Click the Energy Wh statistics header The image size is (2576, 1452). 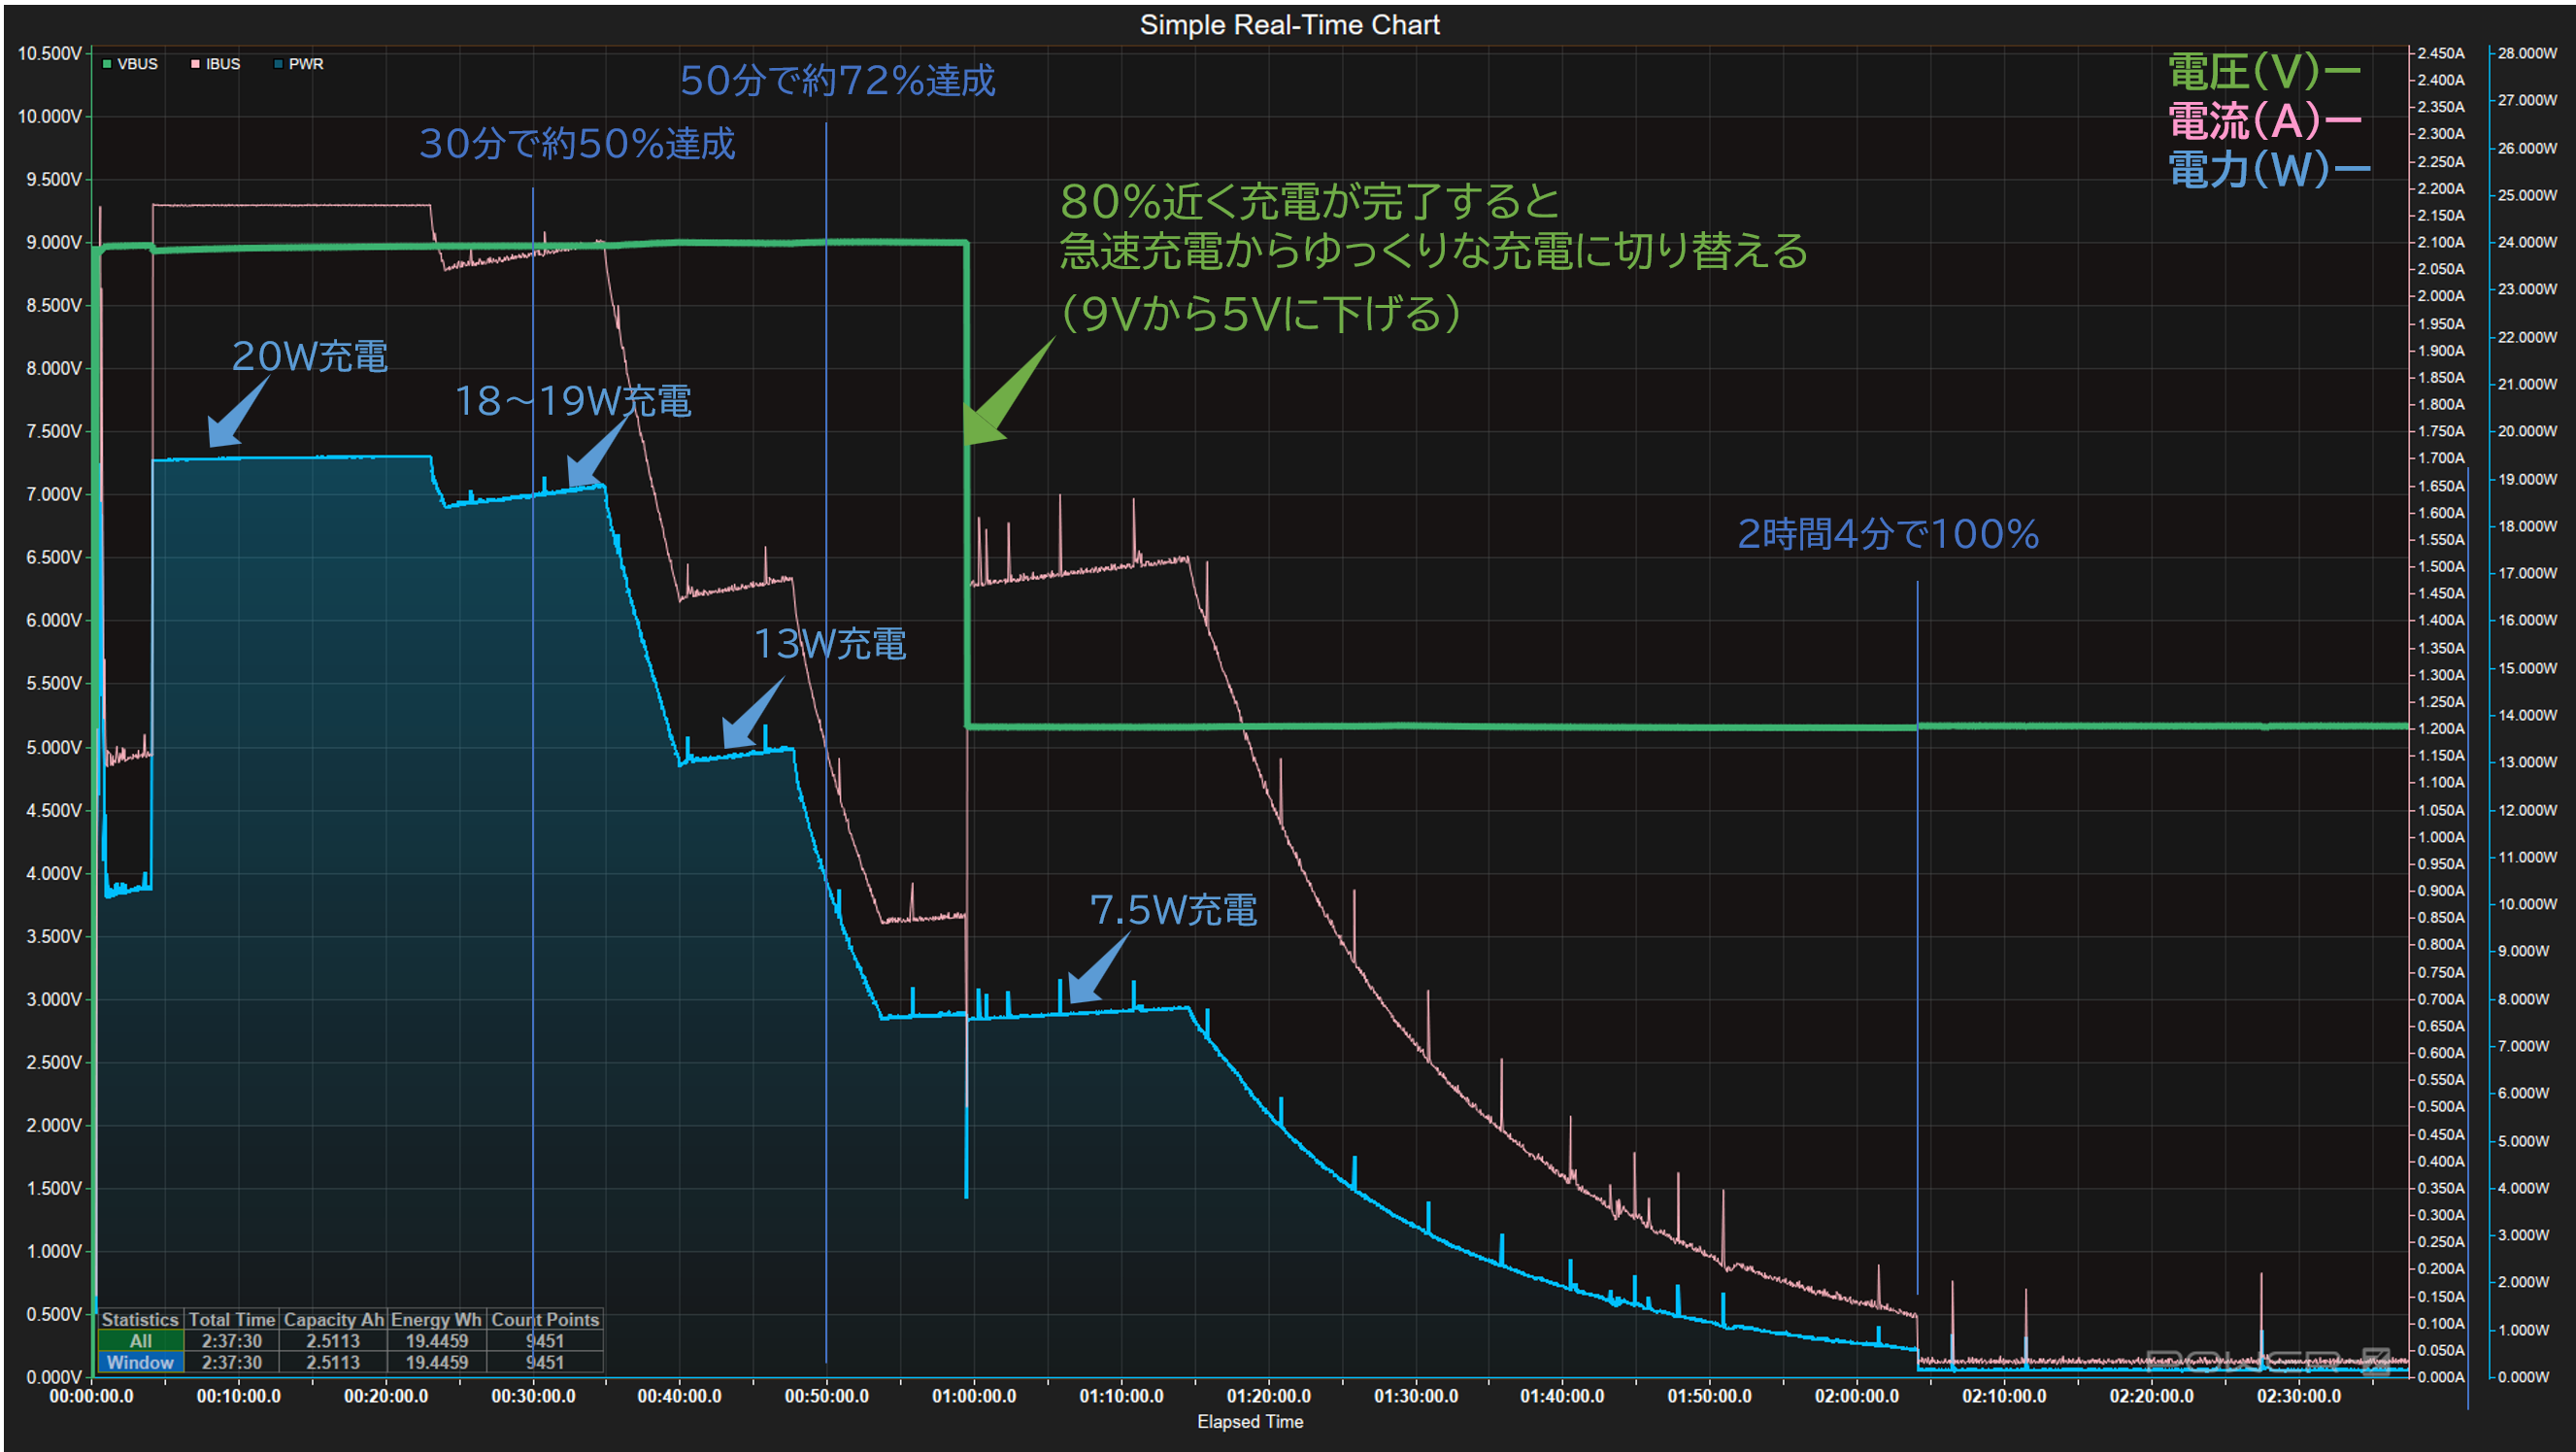coord(436,1320)
